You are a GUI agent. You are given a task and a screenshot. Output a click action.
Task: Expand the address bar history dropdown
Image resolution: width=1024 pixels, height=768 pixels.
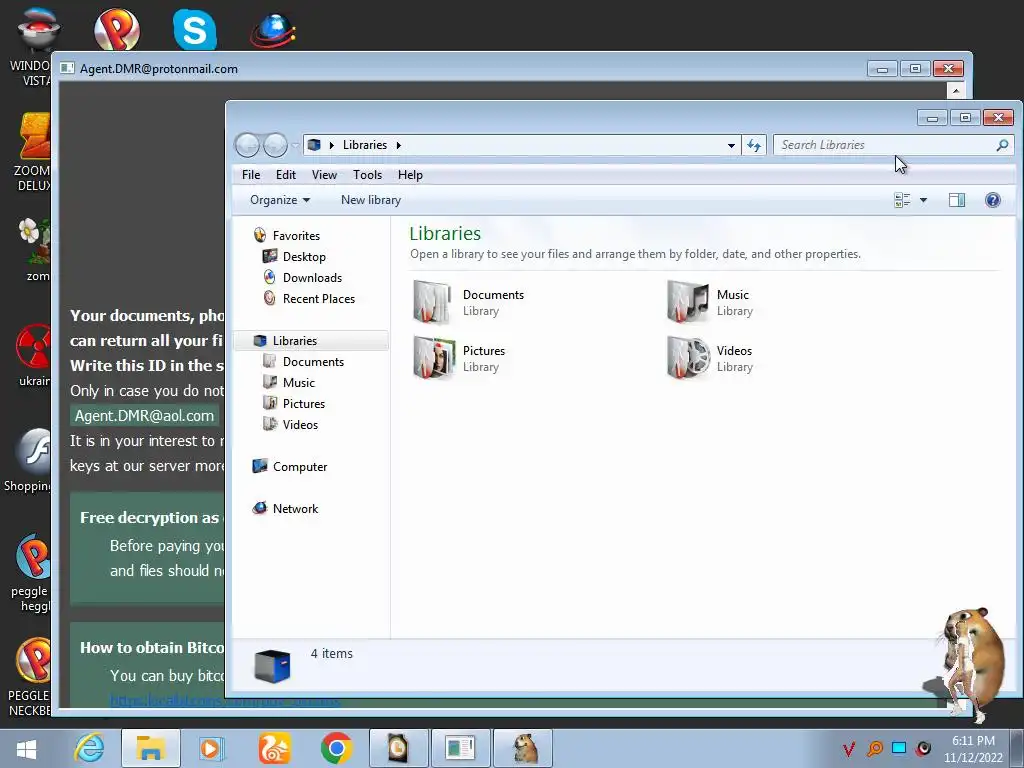click(731, 145)
